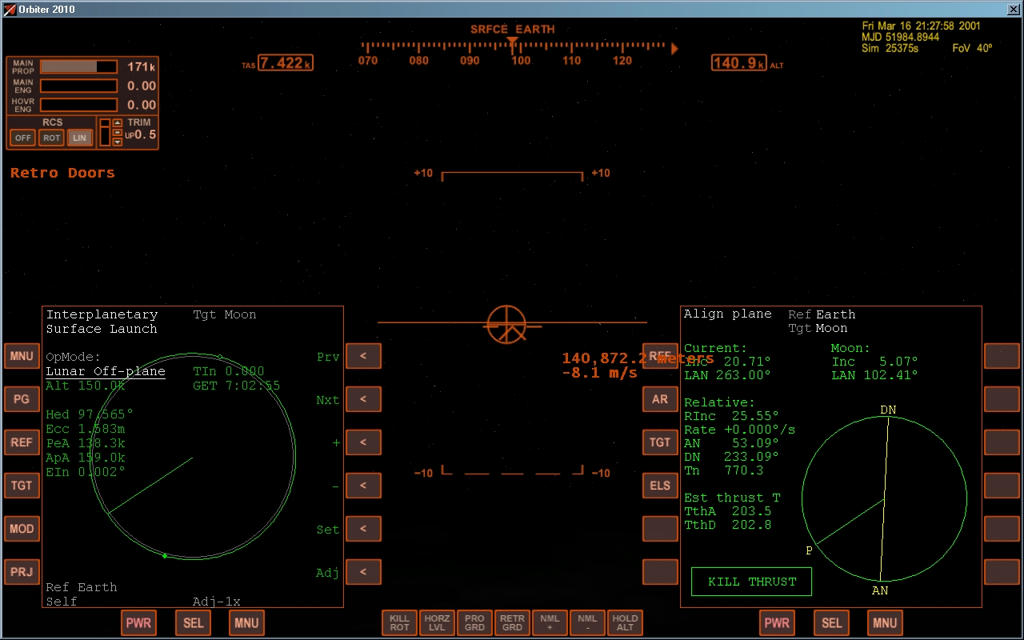
Task: Enable HOLD ALT altitude hold
Action: tap(625, 622)
